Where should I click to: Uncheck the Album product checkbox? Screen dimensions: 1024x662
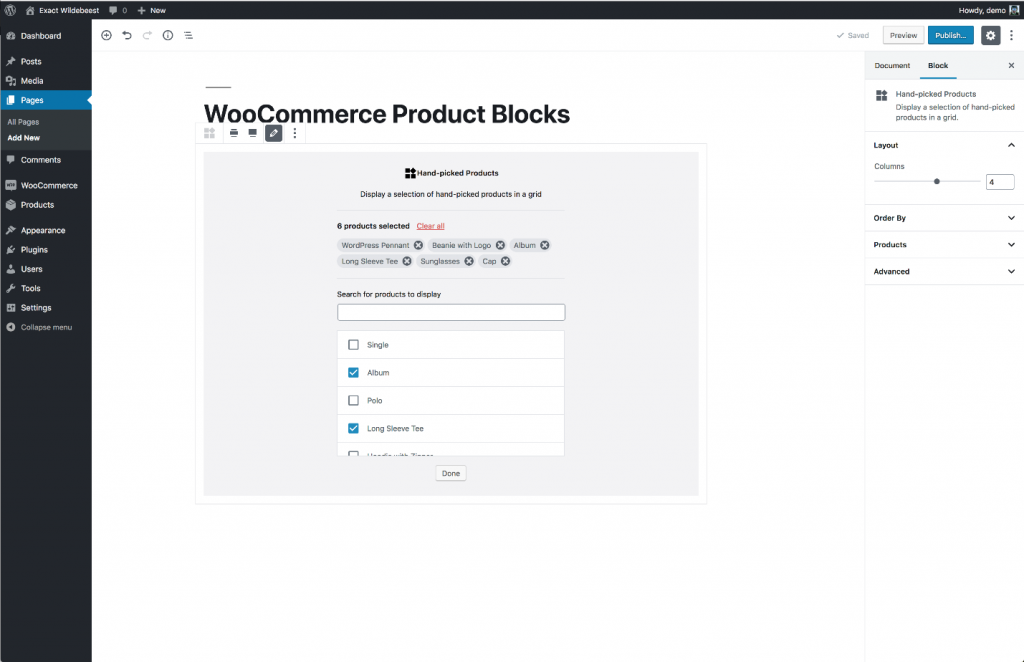(353, 373)
